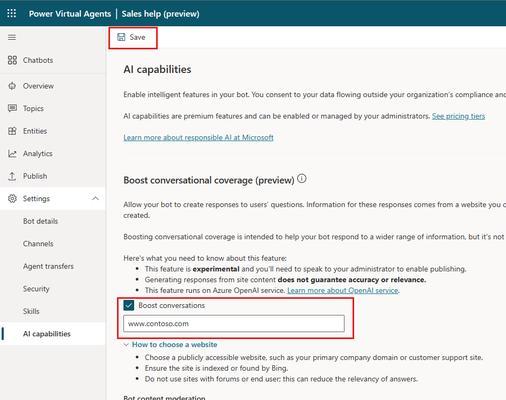Click the www.contoso.com website field
The width and height of the screenshot is (506, 400).
pyautogui.click(x=234, y=324)
